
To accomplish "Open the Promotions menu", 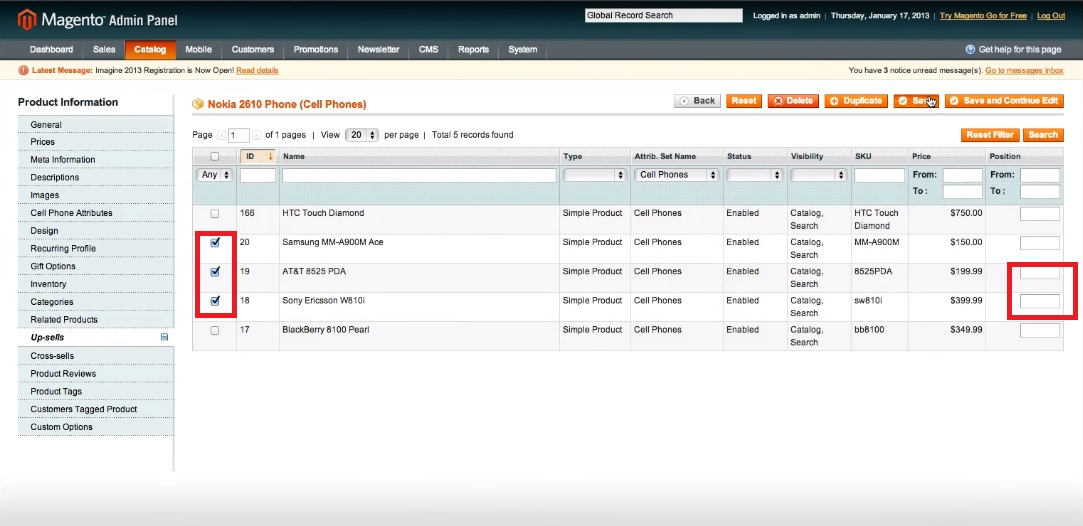I will [316, 50].
